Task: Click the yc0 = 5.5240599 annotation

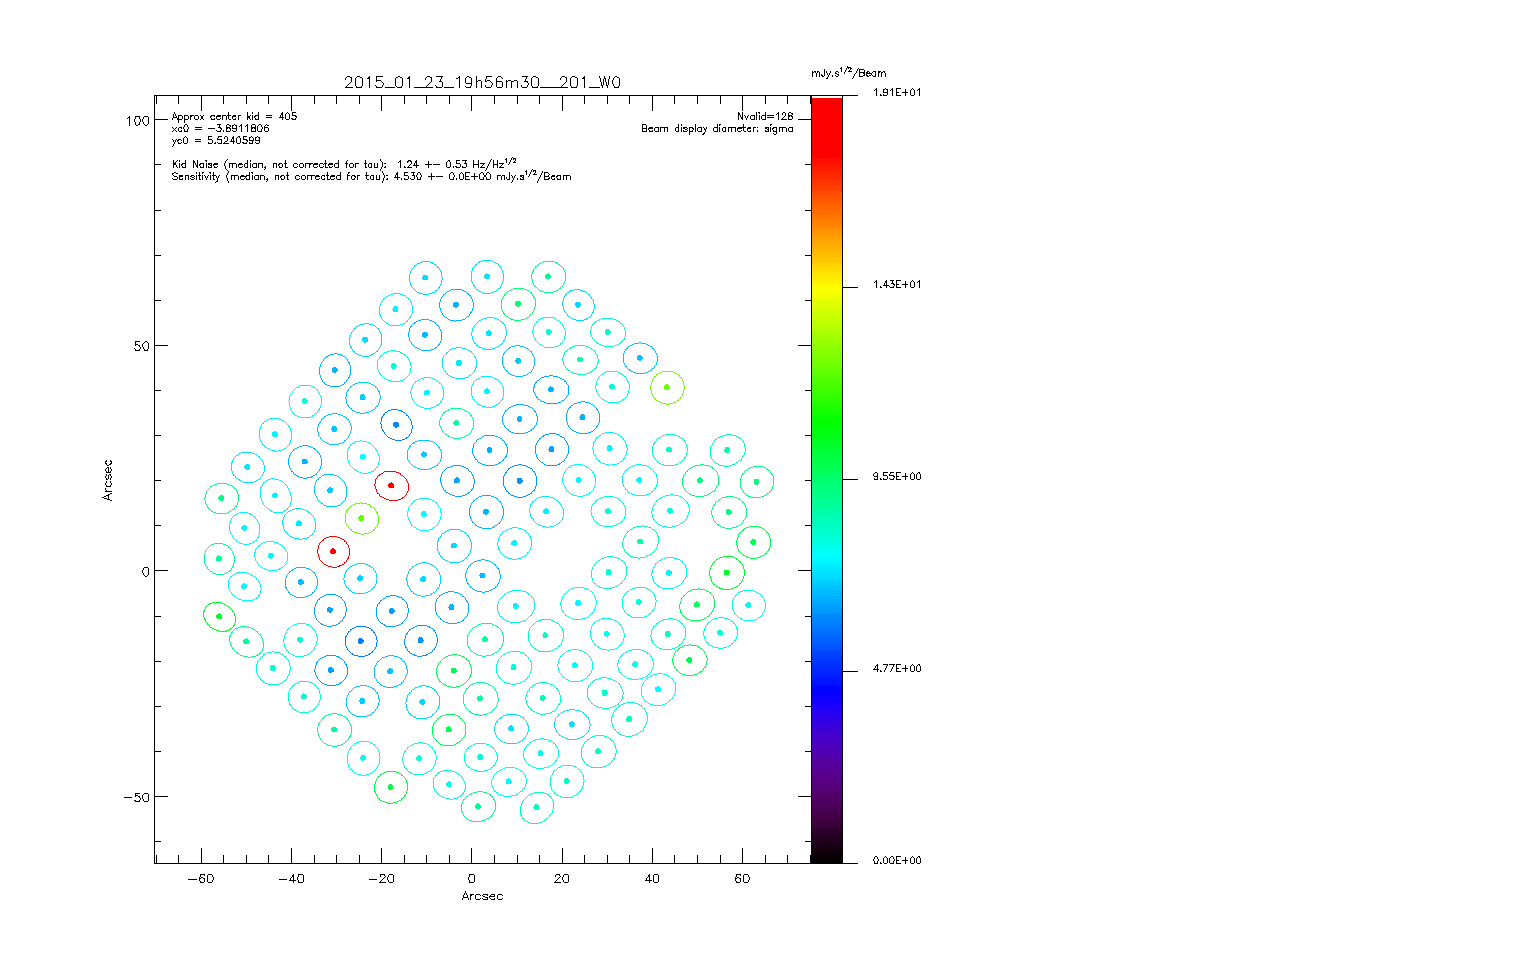Action: [x=216, y=141]
